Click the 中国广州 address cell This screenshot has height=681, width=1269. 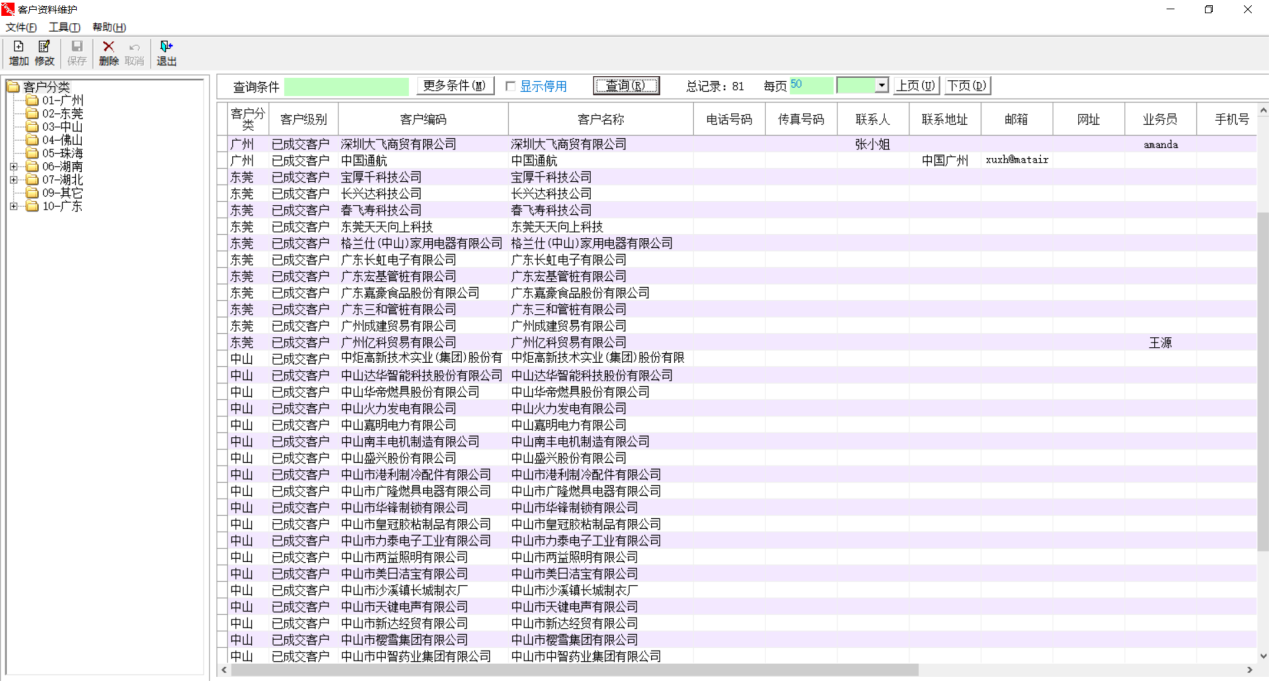pyautogui.click(x=945, y=160)
